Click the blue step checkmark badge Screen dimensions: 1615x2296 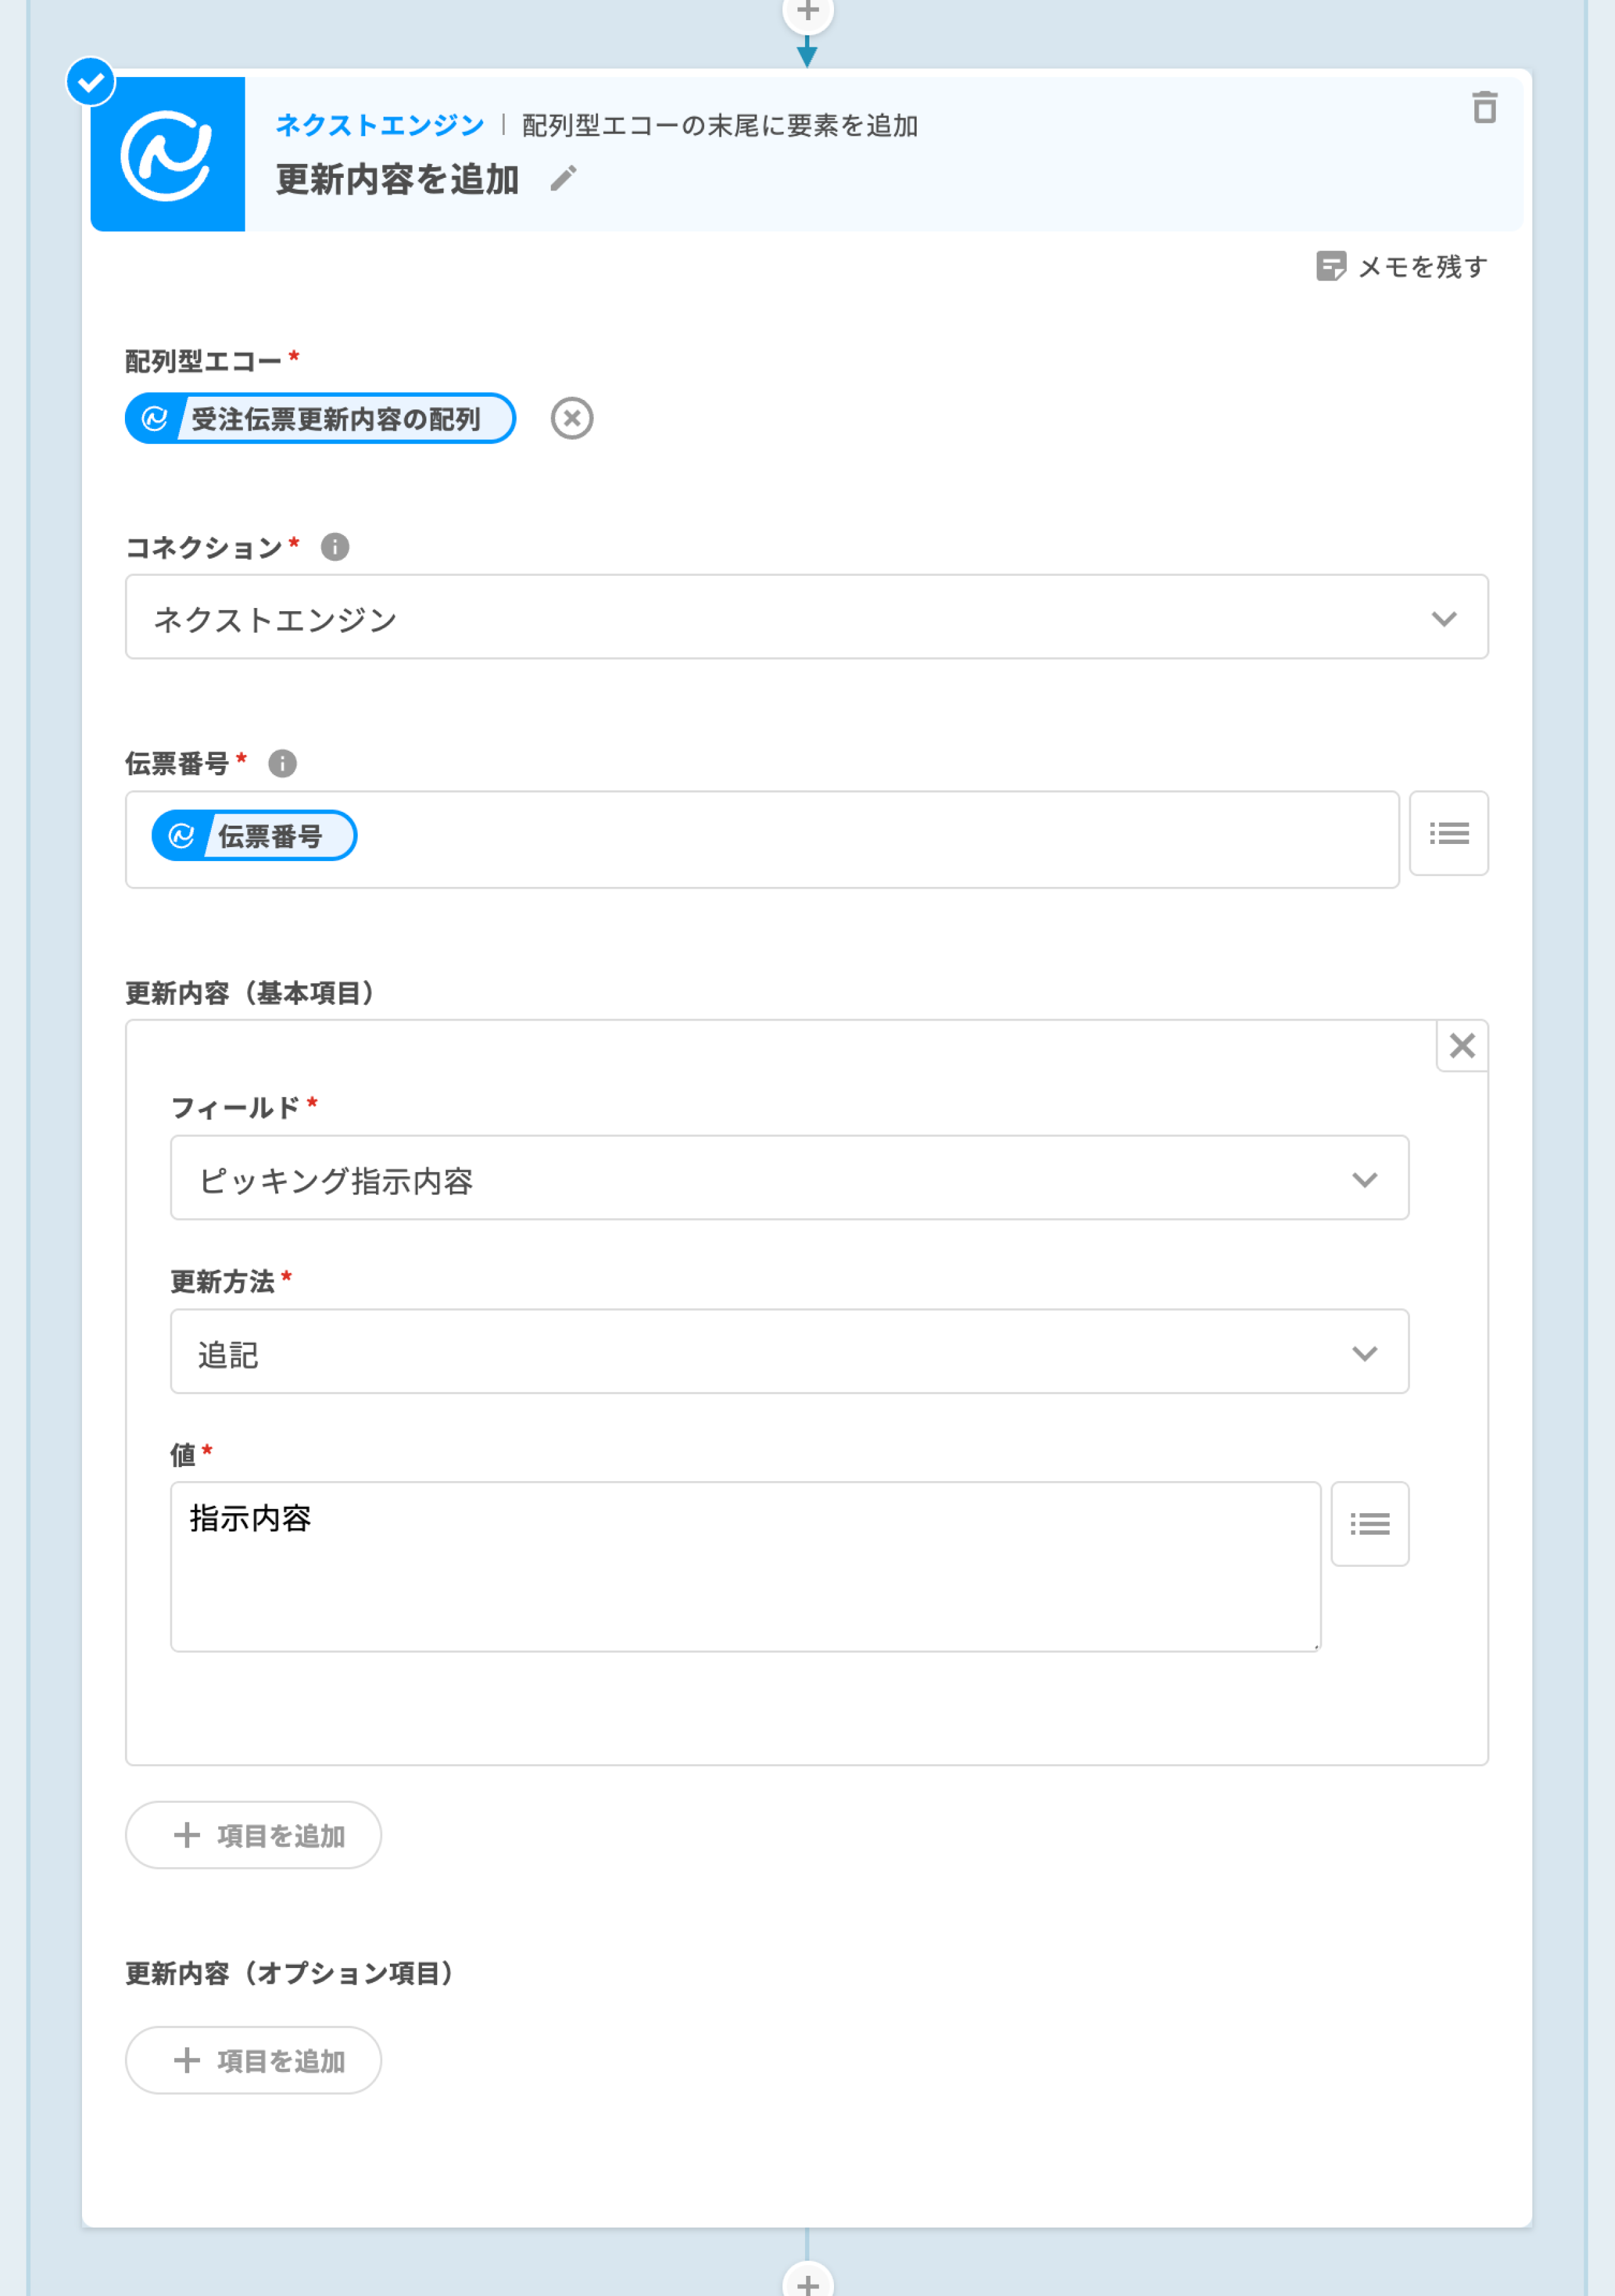pos(91,82)
